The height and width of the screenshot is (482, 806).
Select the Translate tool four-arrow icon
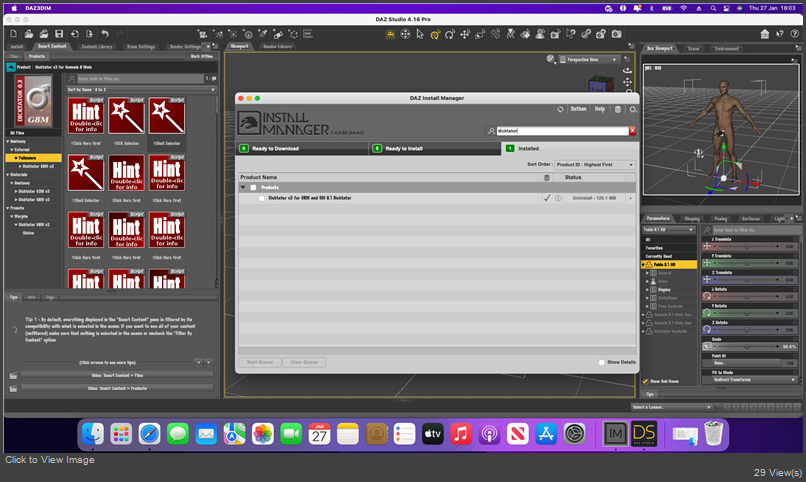tap(465, 34)
